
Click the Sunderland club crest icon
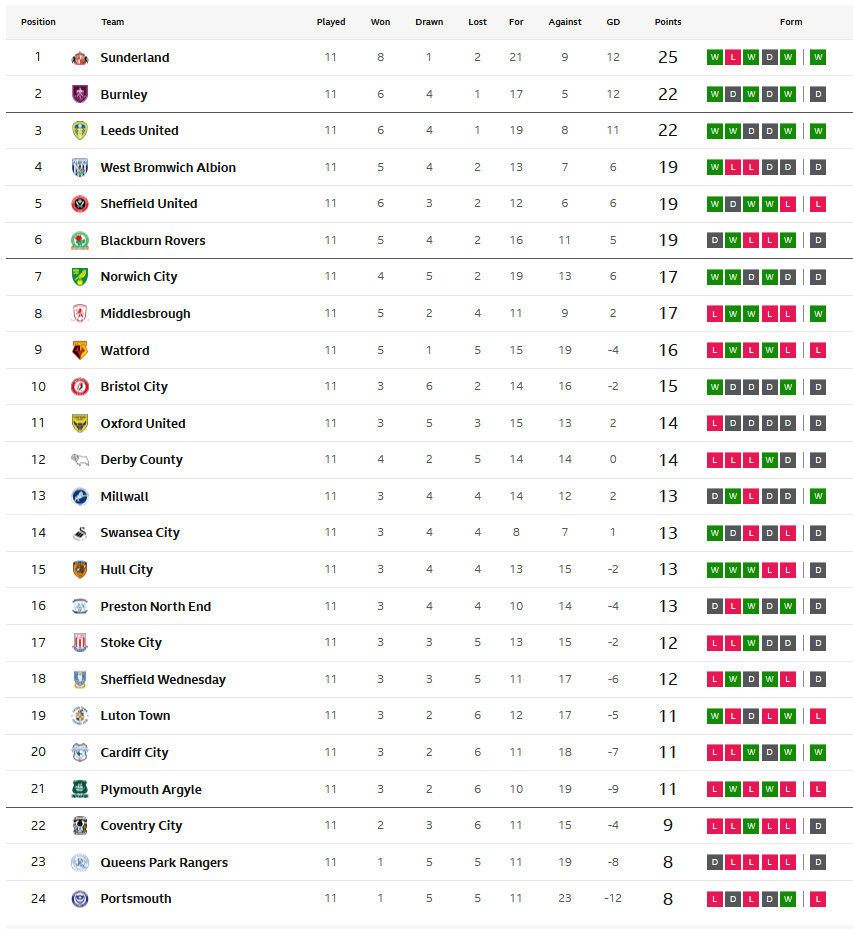point(80,58)
